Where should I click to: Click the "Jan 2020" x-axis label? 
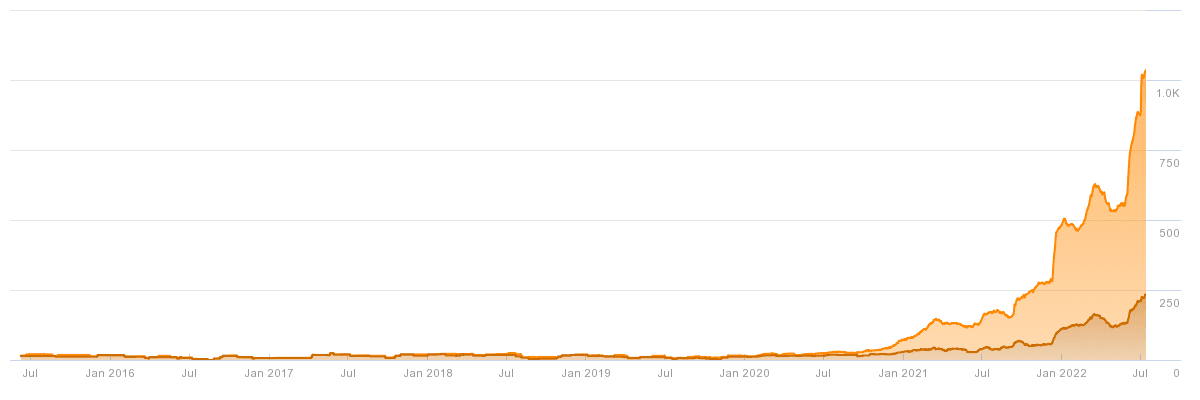744,373
